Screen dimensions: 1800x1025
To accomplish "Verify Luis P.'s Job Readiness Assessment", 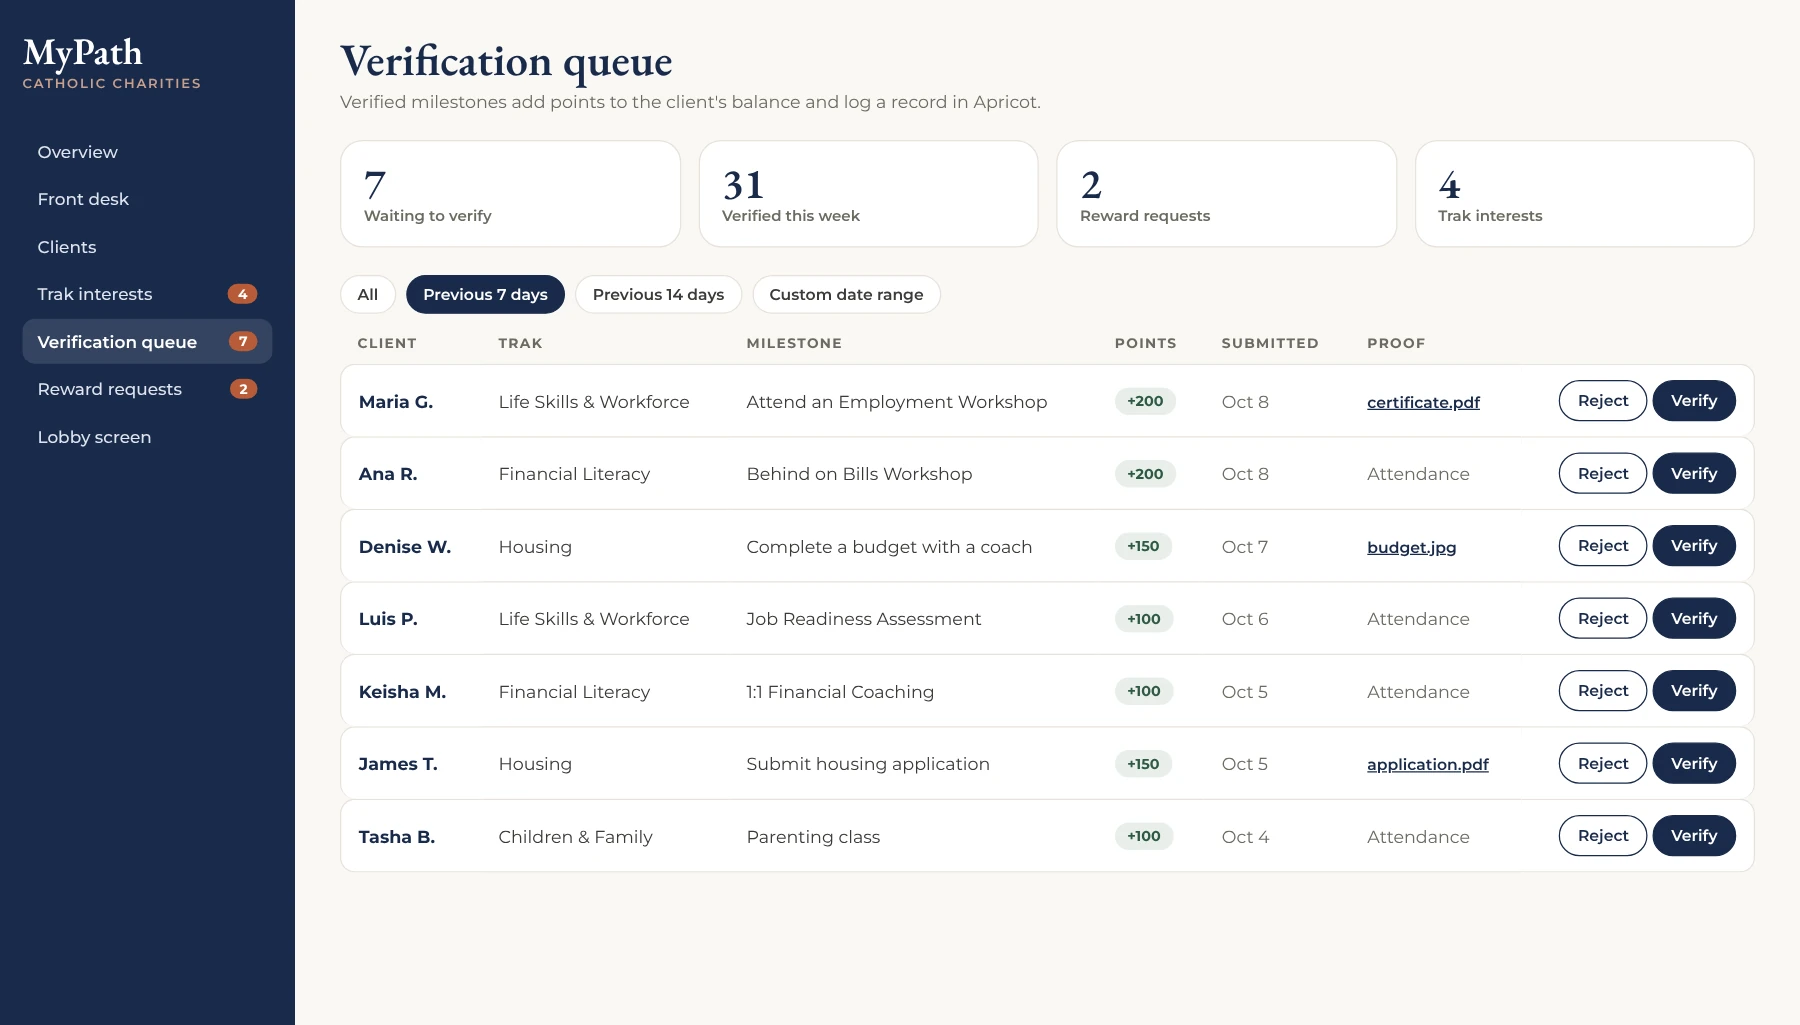I will coord(1694,618).
